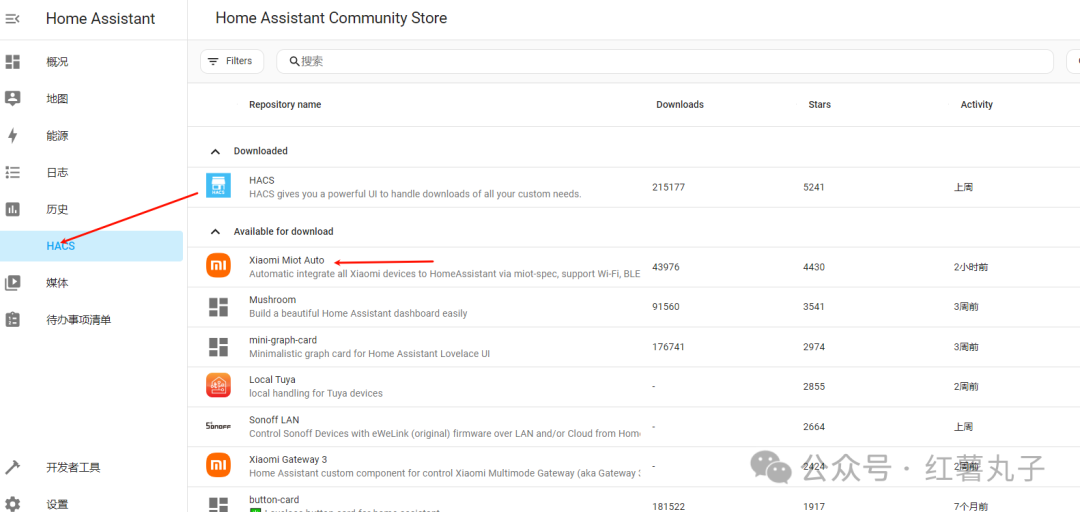Open the Sonoff LAN repository name
Screen dimensions: 1080x512
274,420
